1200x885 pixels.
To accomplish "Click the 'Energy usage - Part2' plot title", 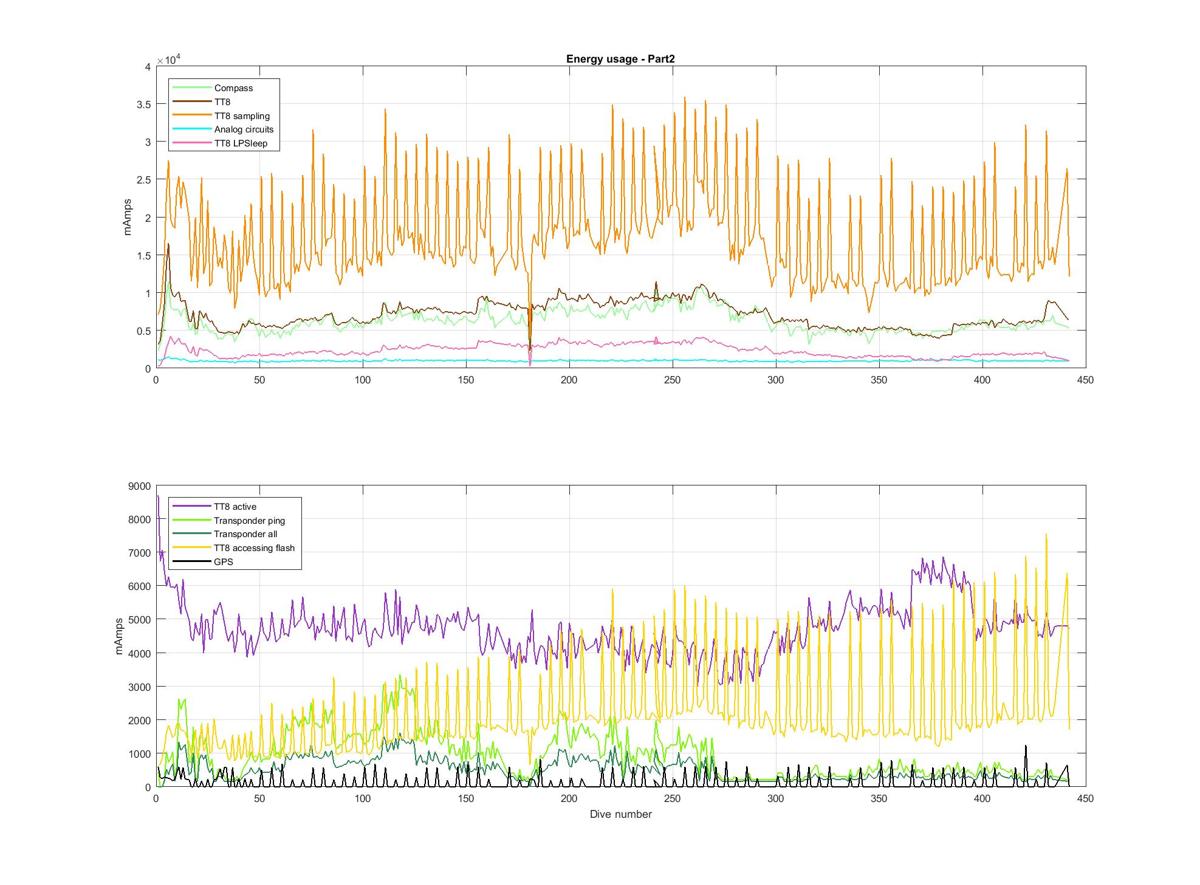I will [x=622, y=59].
